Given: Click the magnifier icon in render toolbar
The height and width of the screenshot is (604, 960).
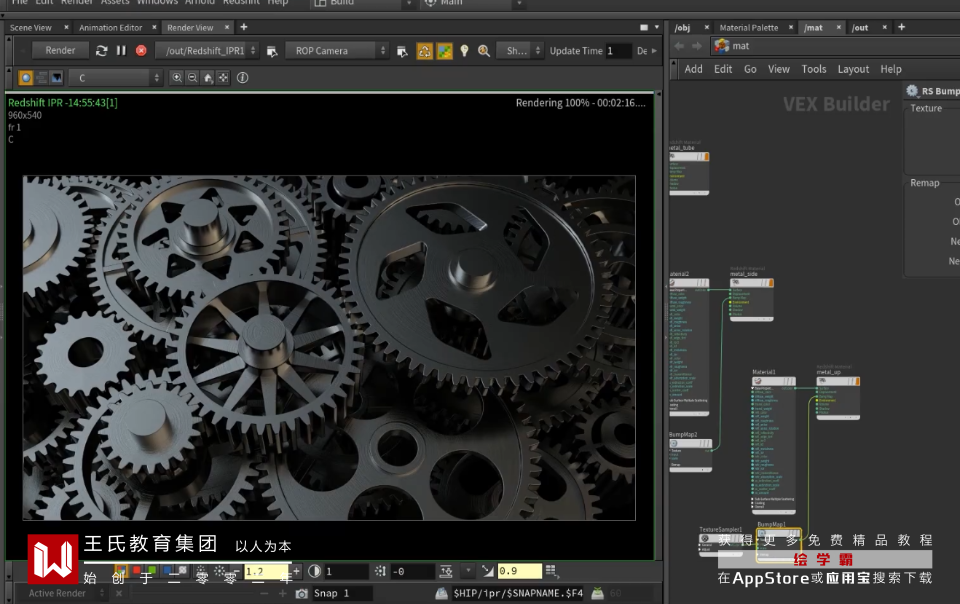Looking at the screenshot, I should [484, 50].
